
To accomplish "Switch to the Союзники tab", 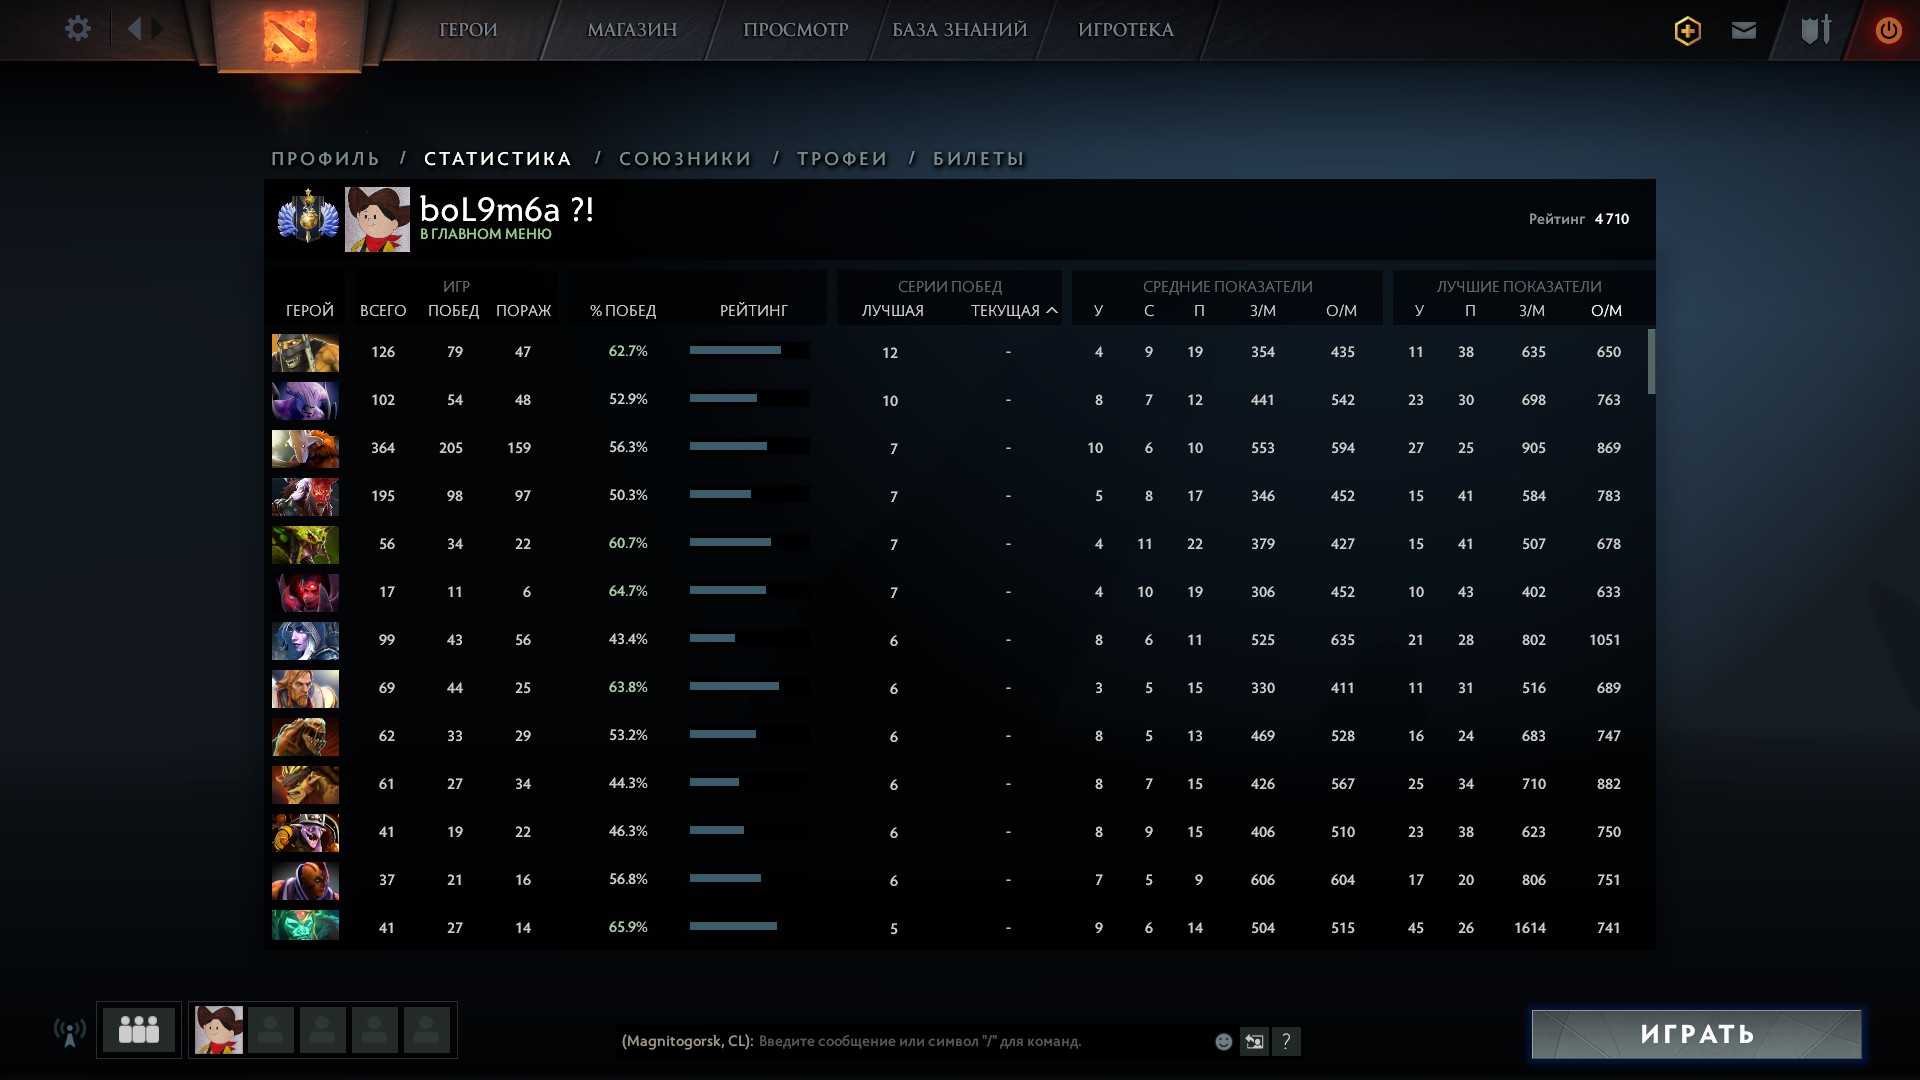I will tap(685, 159).
